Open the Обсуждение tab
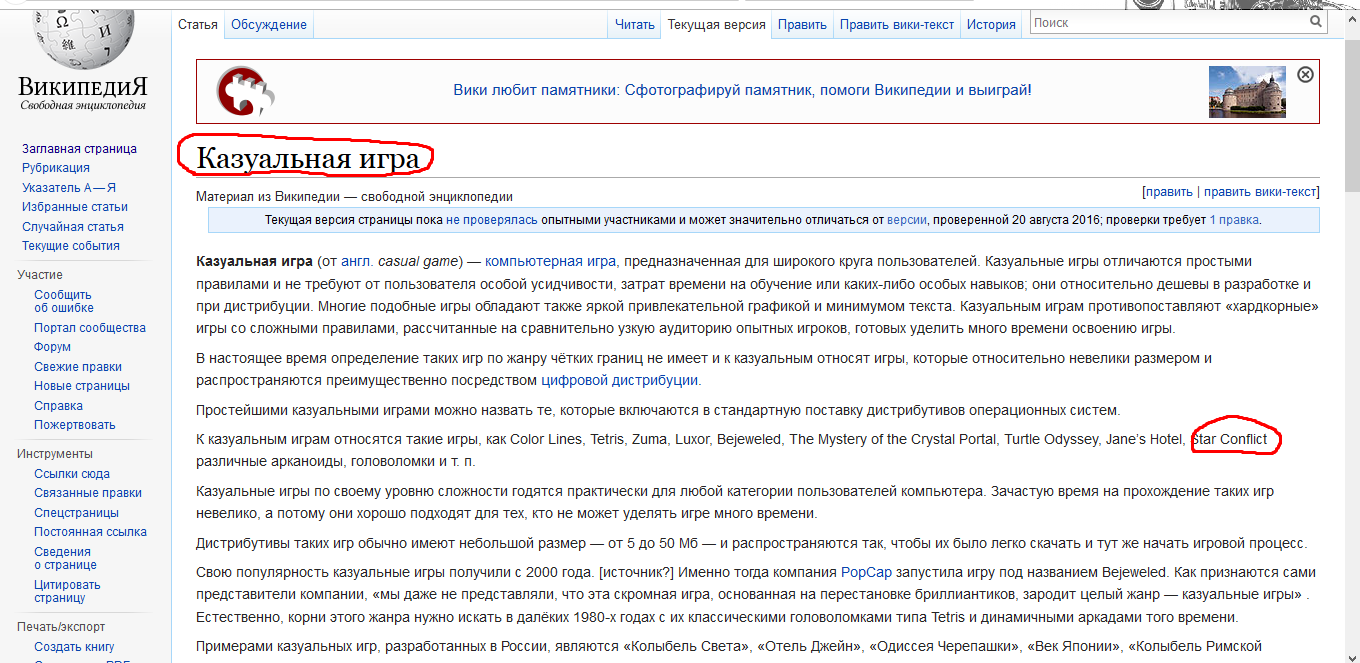 (x=269, y=25)
